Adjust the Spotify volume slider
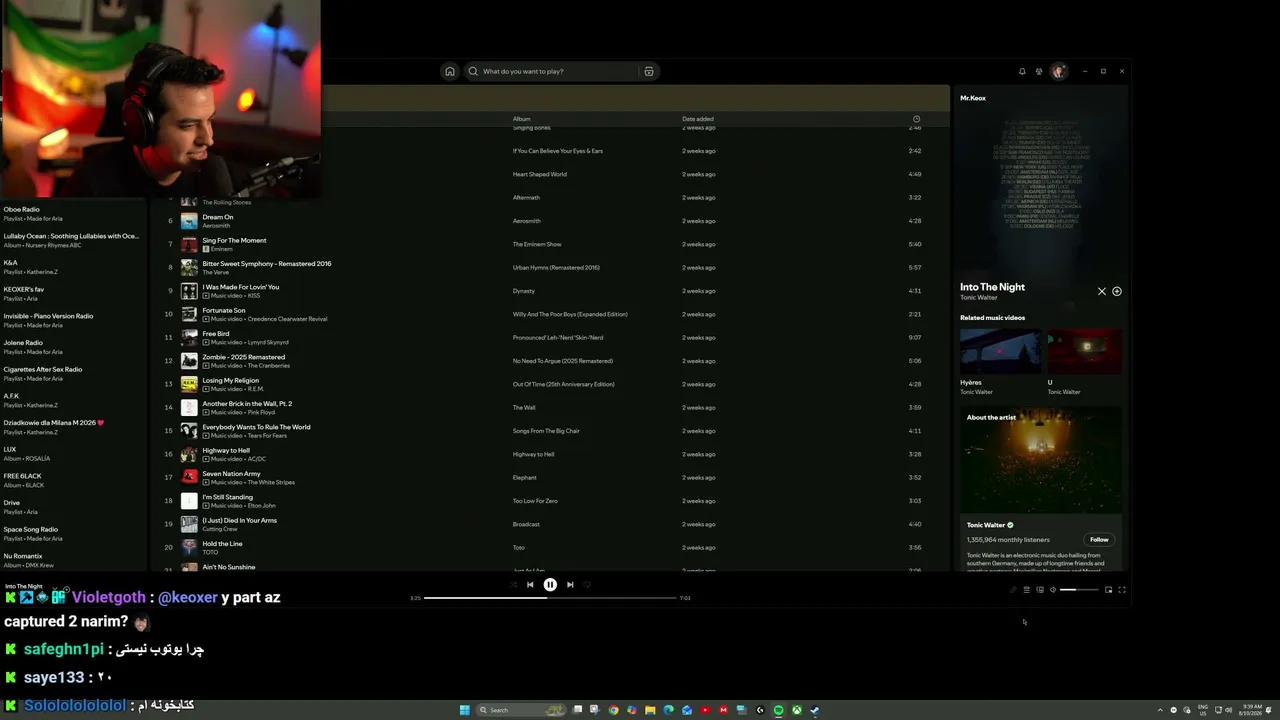 [1079, 590]
